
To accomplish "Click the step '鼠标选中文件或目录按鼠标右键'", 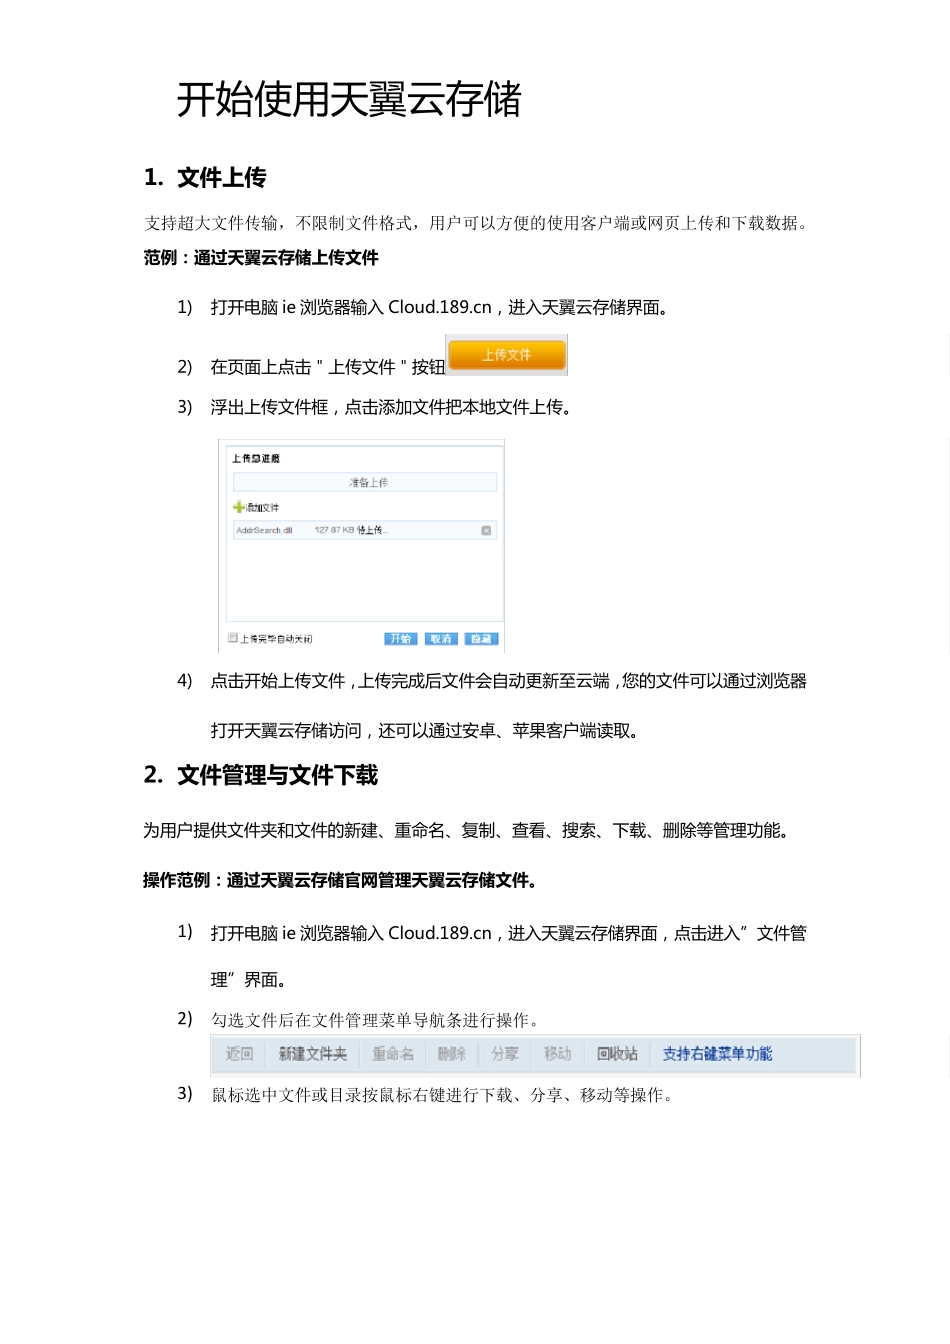I will pyautogui.click(x=445, y=1095).
